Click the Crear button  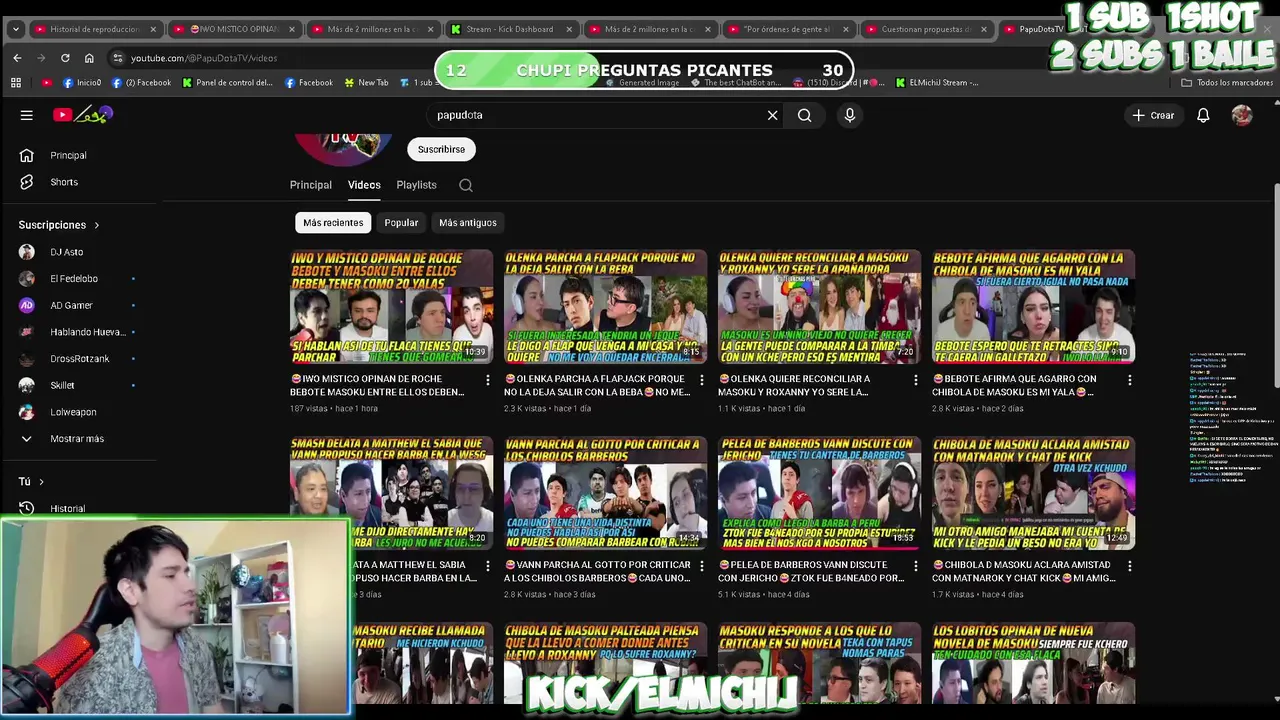tap(1153, 115)
